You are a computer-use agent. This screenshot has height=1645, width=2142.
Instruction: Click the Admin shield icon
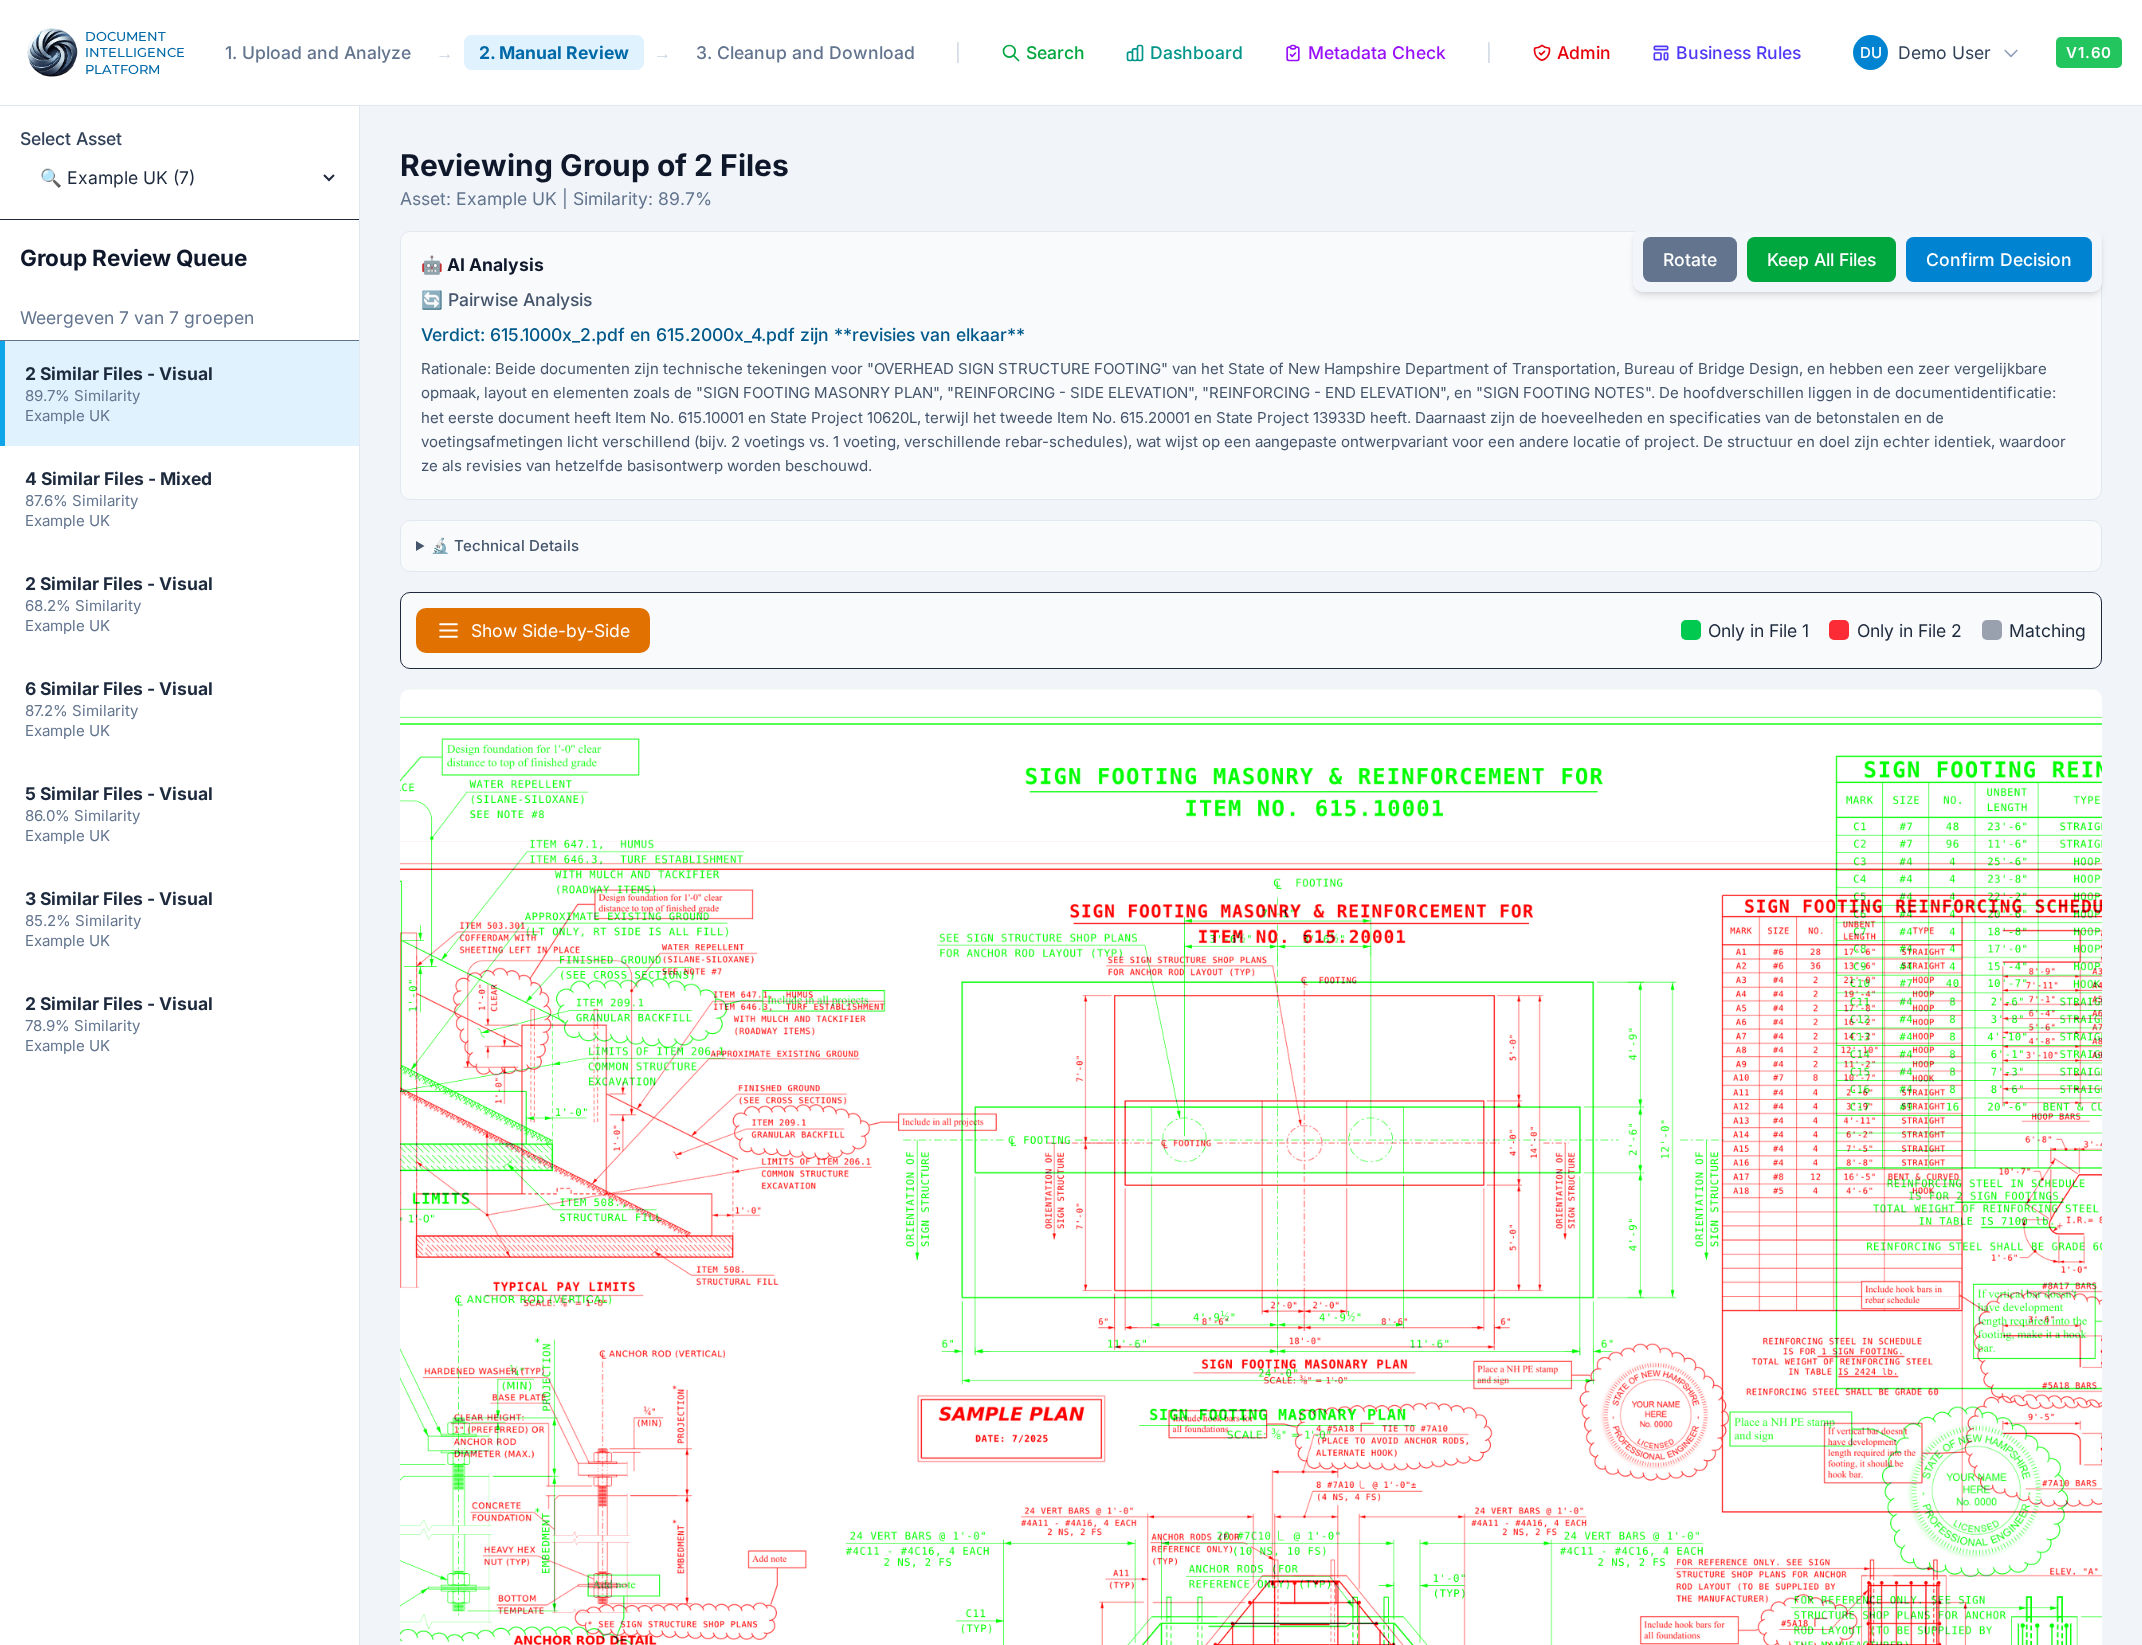tap(1541, 53)
